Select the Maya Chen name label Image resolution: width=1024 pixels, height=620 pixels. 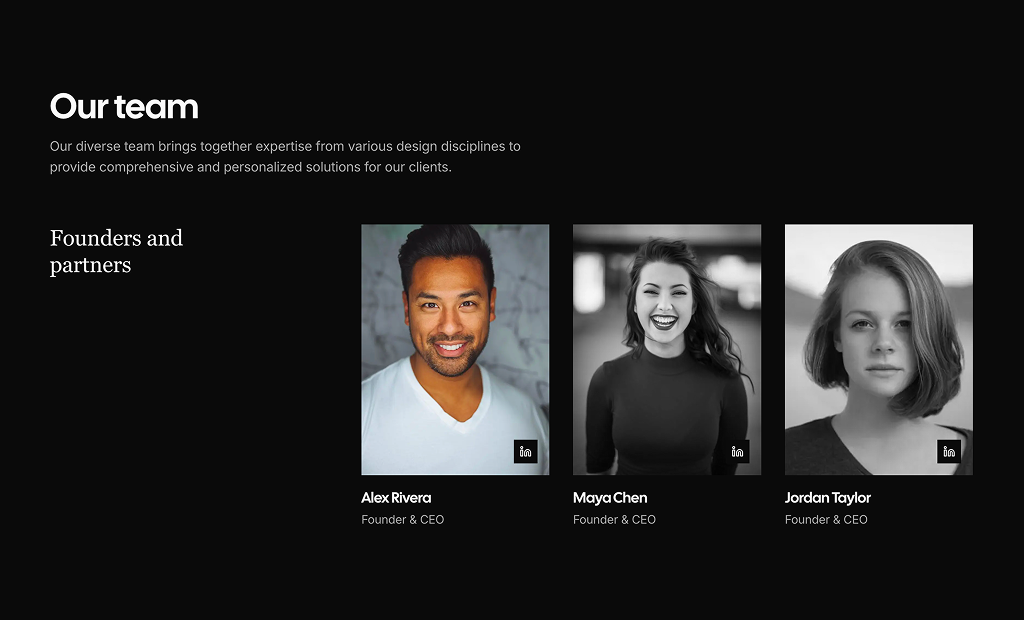(x=610, y=498)
